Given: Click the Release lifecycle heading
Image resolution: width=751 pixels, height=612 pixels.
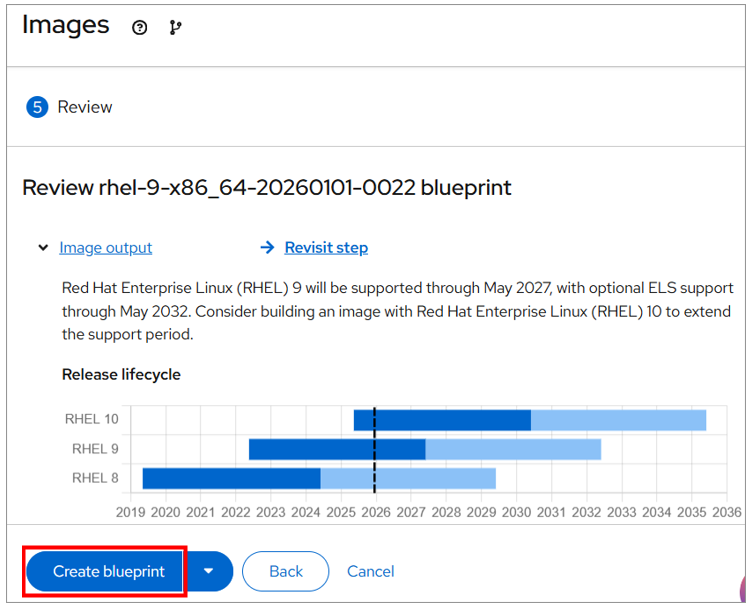Looking at the screenshot, I should coord(121,374).
